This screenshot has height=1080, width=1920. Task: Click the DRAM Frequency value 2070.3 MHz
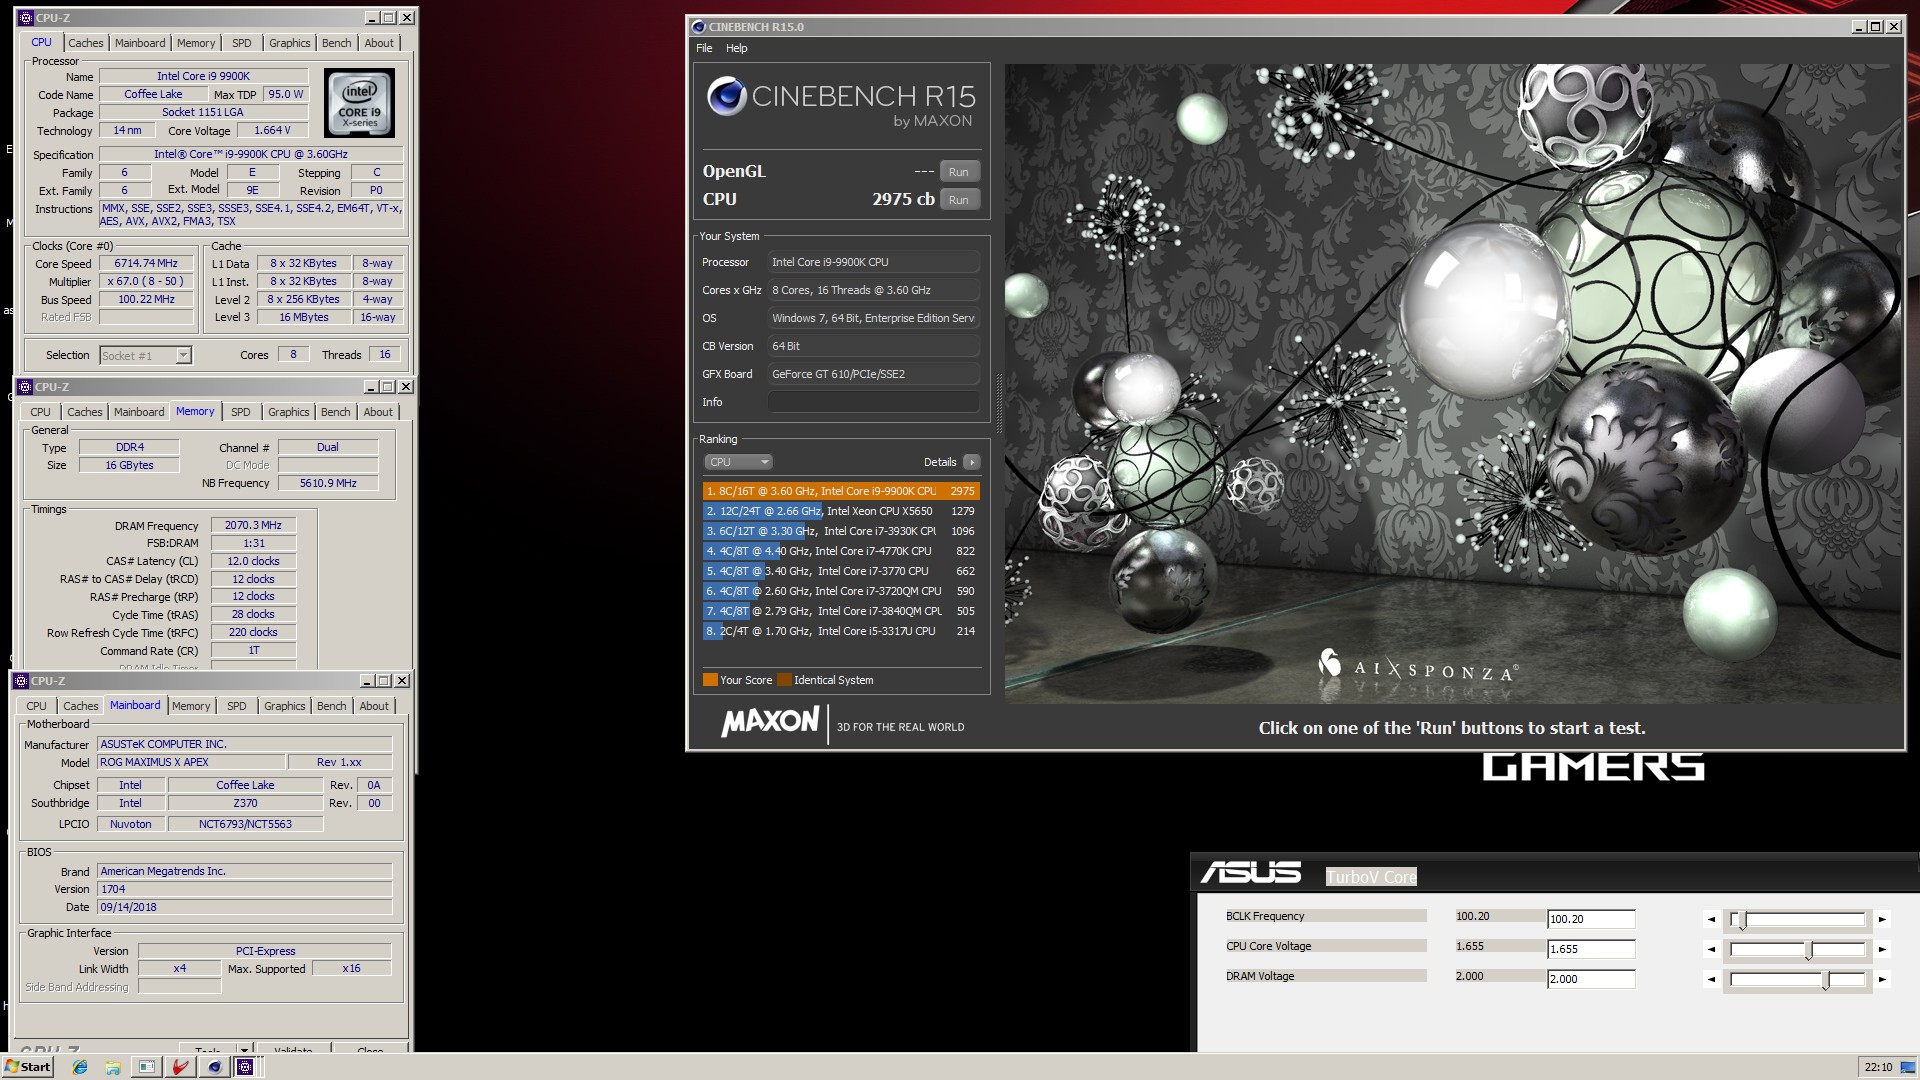point(253,525)
